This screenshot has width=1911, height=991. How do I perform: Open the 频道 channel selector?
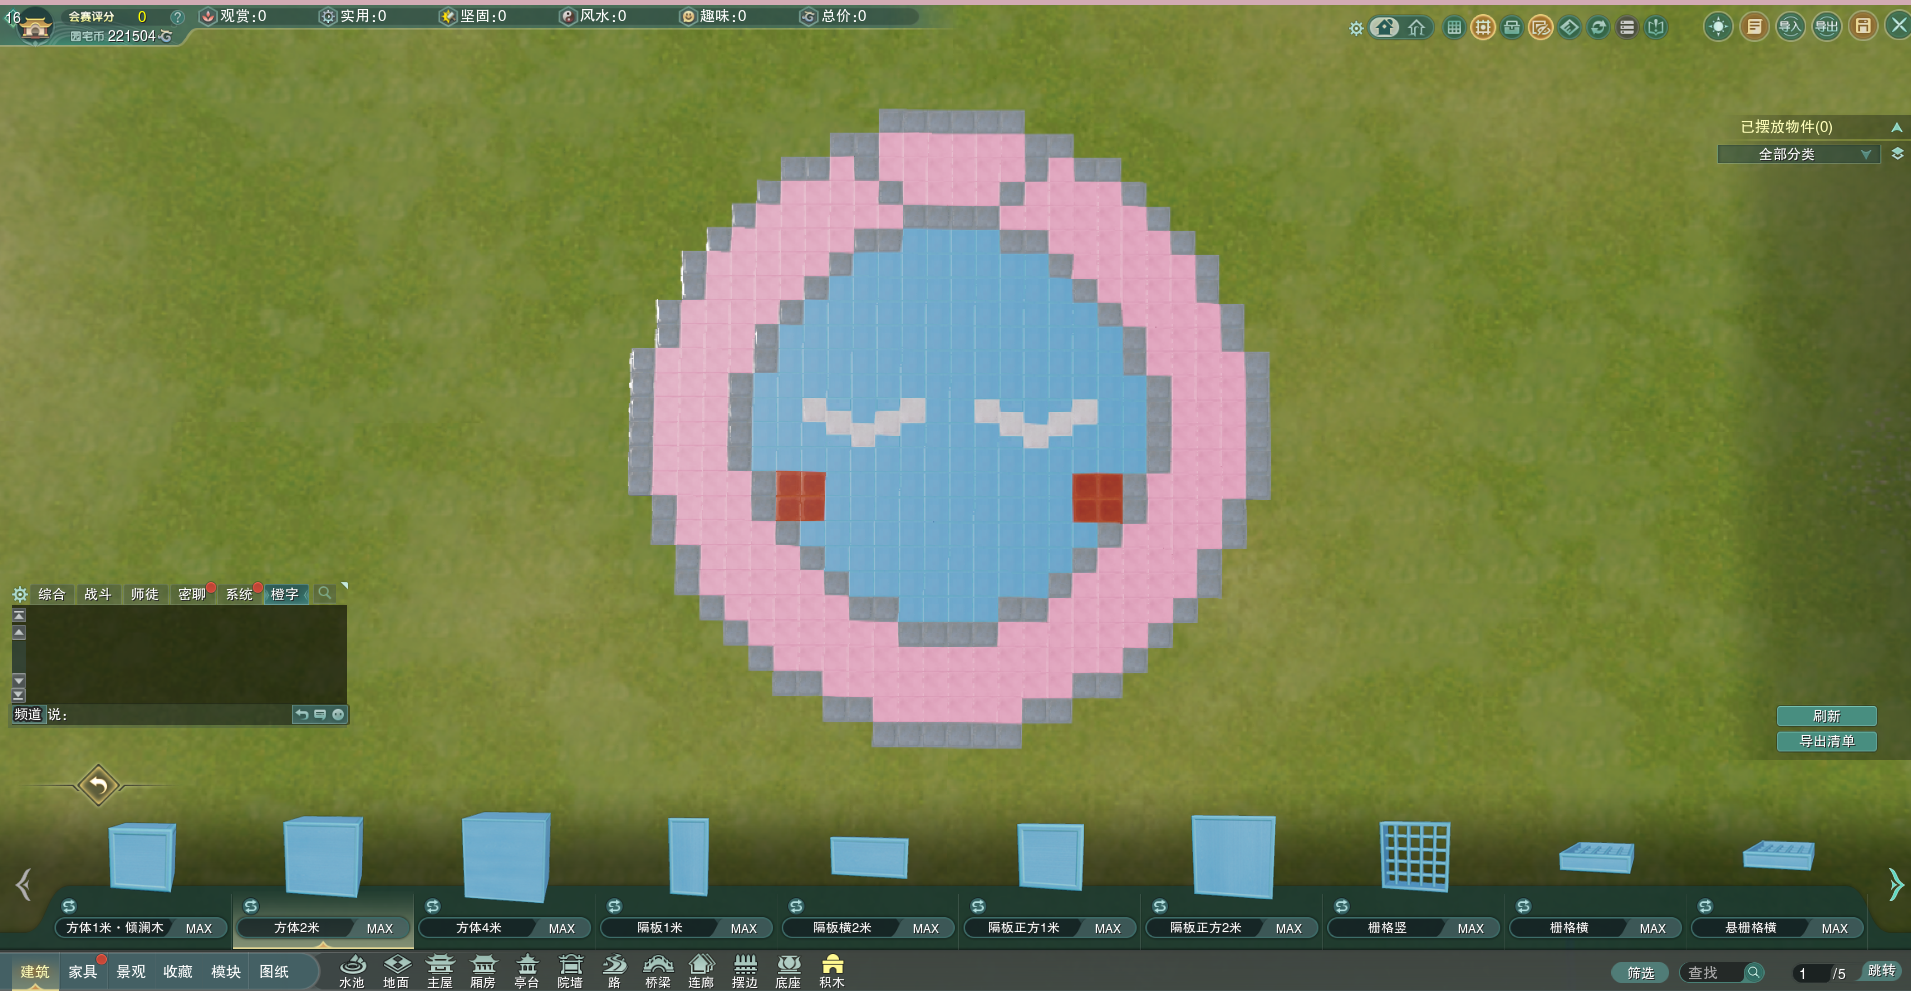point(28,714)
